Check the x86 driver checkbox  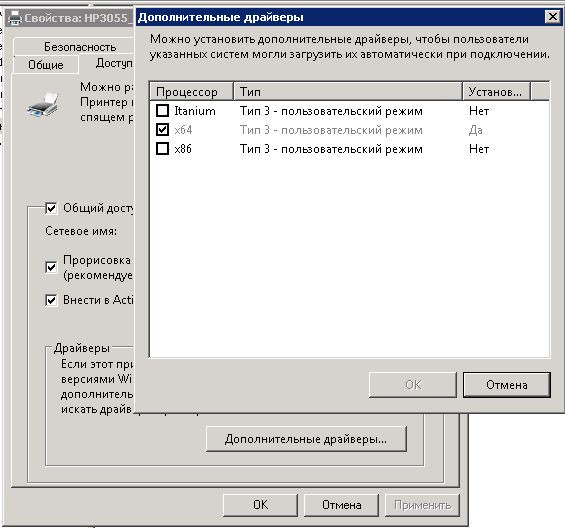(162, 148)
